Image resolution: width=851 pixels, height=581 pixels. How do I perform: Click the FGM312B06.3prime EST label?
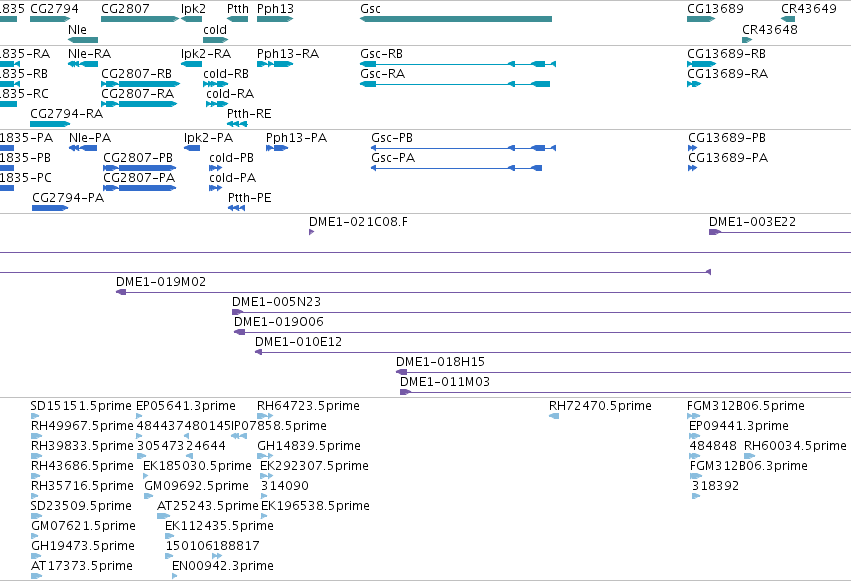(x=749, y=467)
